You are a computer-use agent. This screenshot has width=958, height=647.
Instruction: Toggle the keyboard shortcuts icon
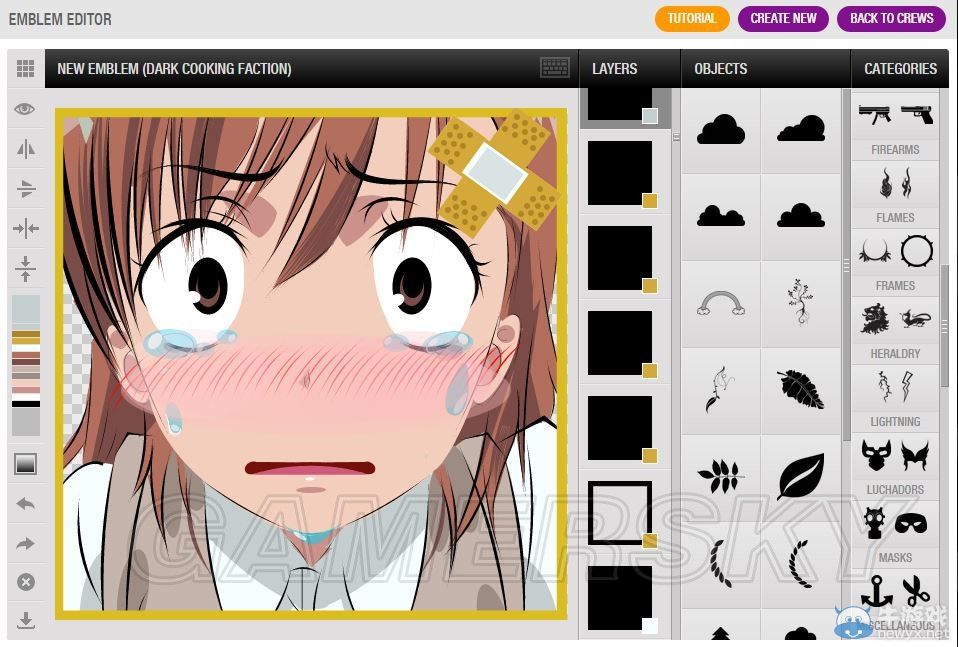point(555,68)
